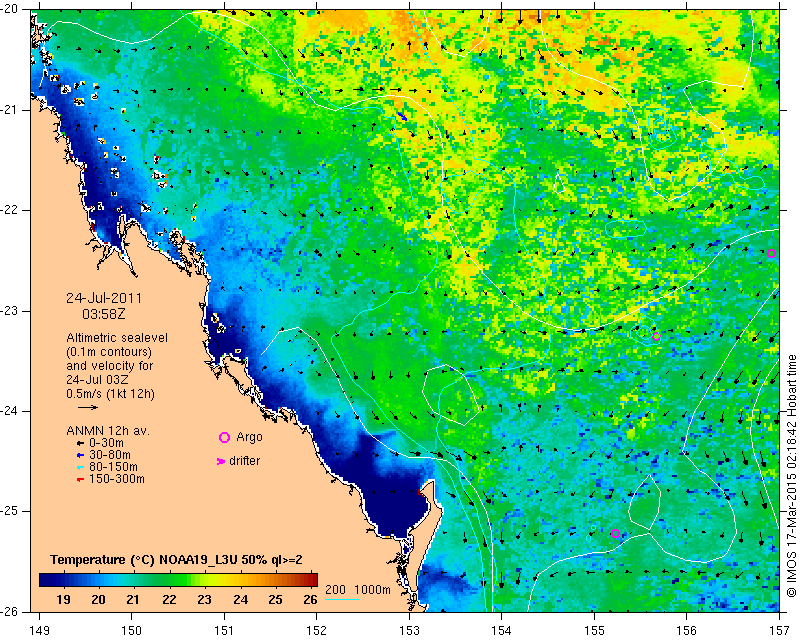Click the 0.5m/s velocity scale arrow
Image resolution: width=800 pixels, height=640 pixels.
tap(88, 407)
